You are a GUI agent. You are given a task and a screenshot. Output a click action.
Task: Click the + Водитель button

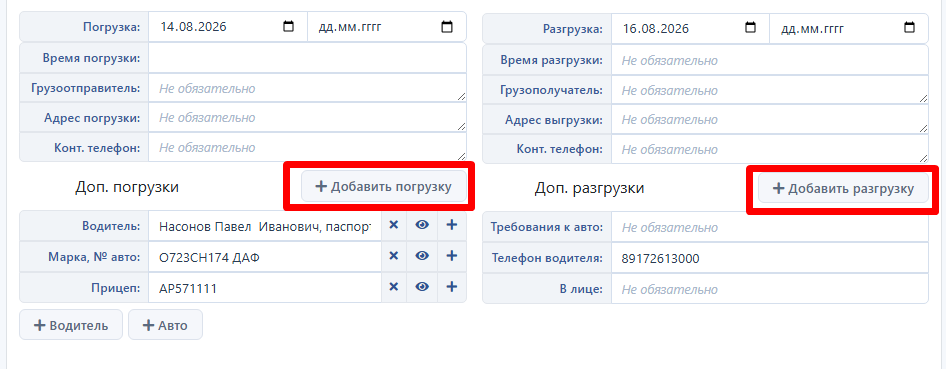pyautogui.click(x=71, y=325)
